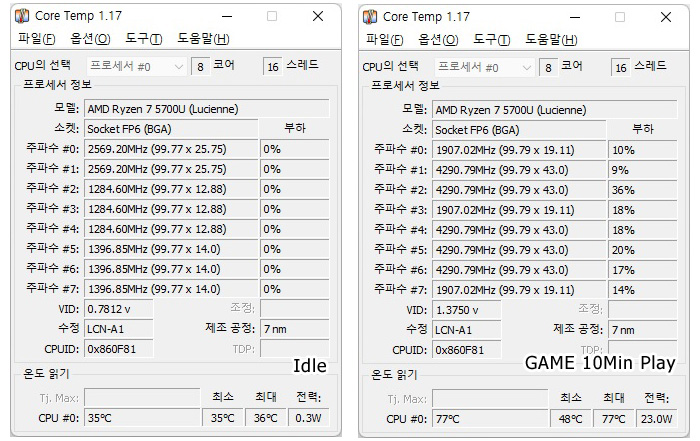Screen dimensions: 700x441
Task: Maximize the left Core Temp window
Action: (x=272, y=16)
